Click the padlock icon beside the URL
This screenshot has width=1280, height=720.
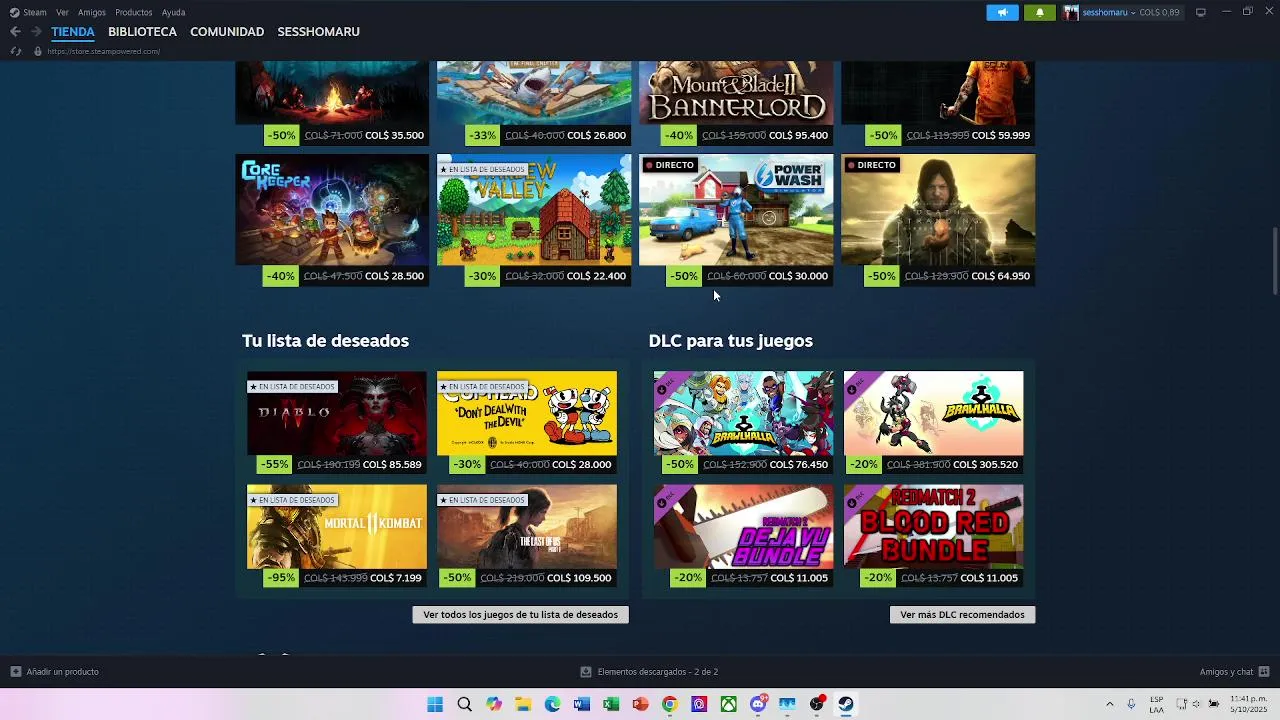coord(38,51)
